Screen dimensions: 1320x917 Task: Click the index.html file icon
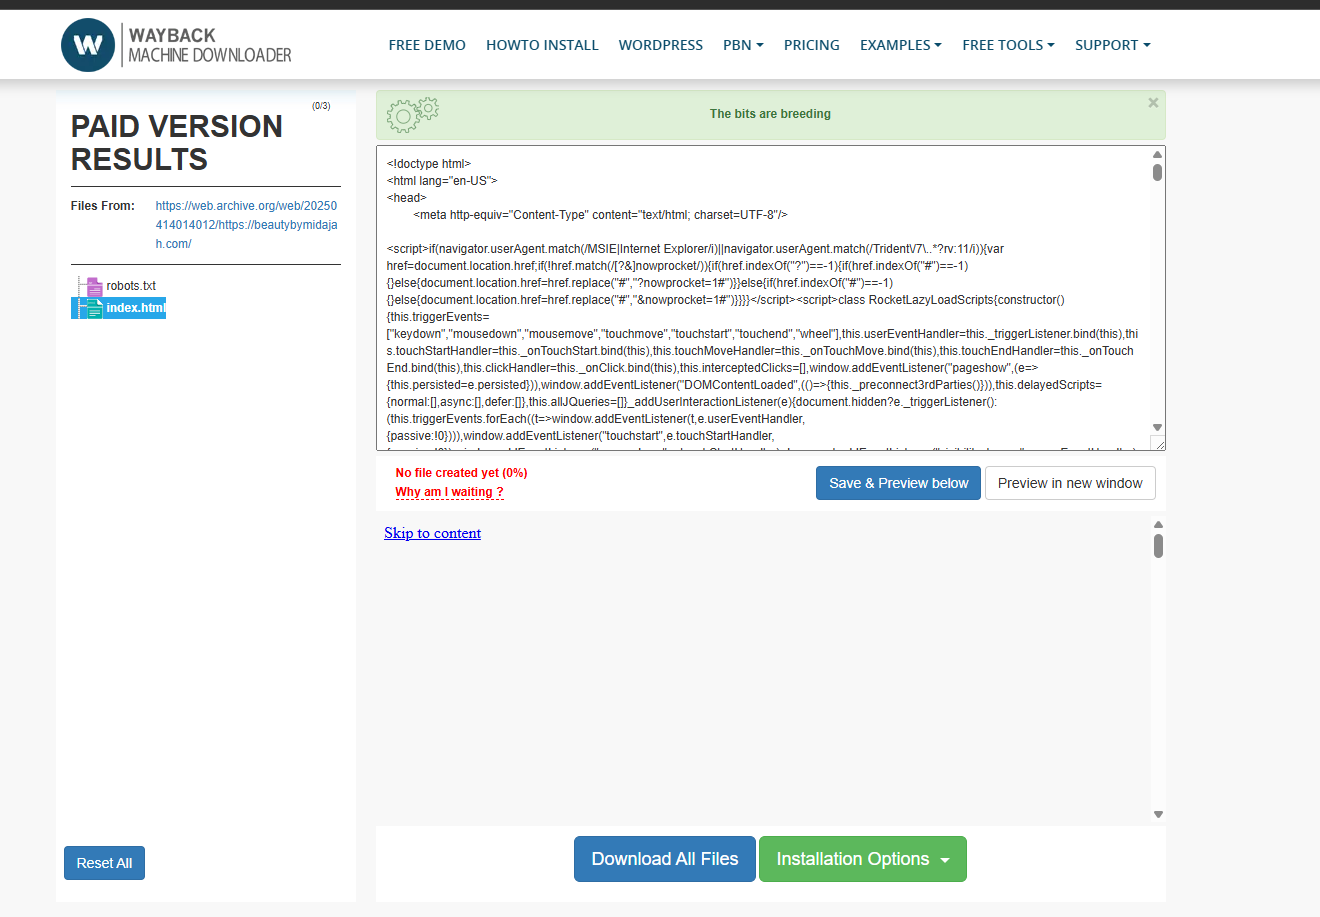93,308
